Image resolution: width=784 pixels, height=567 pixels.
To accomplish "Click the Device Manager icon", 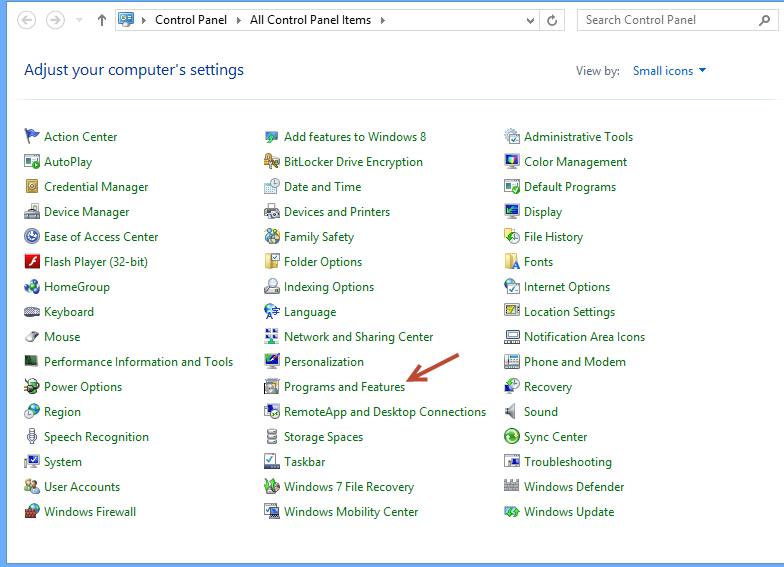I will coord(32,211).
